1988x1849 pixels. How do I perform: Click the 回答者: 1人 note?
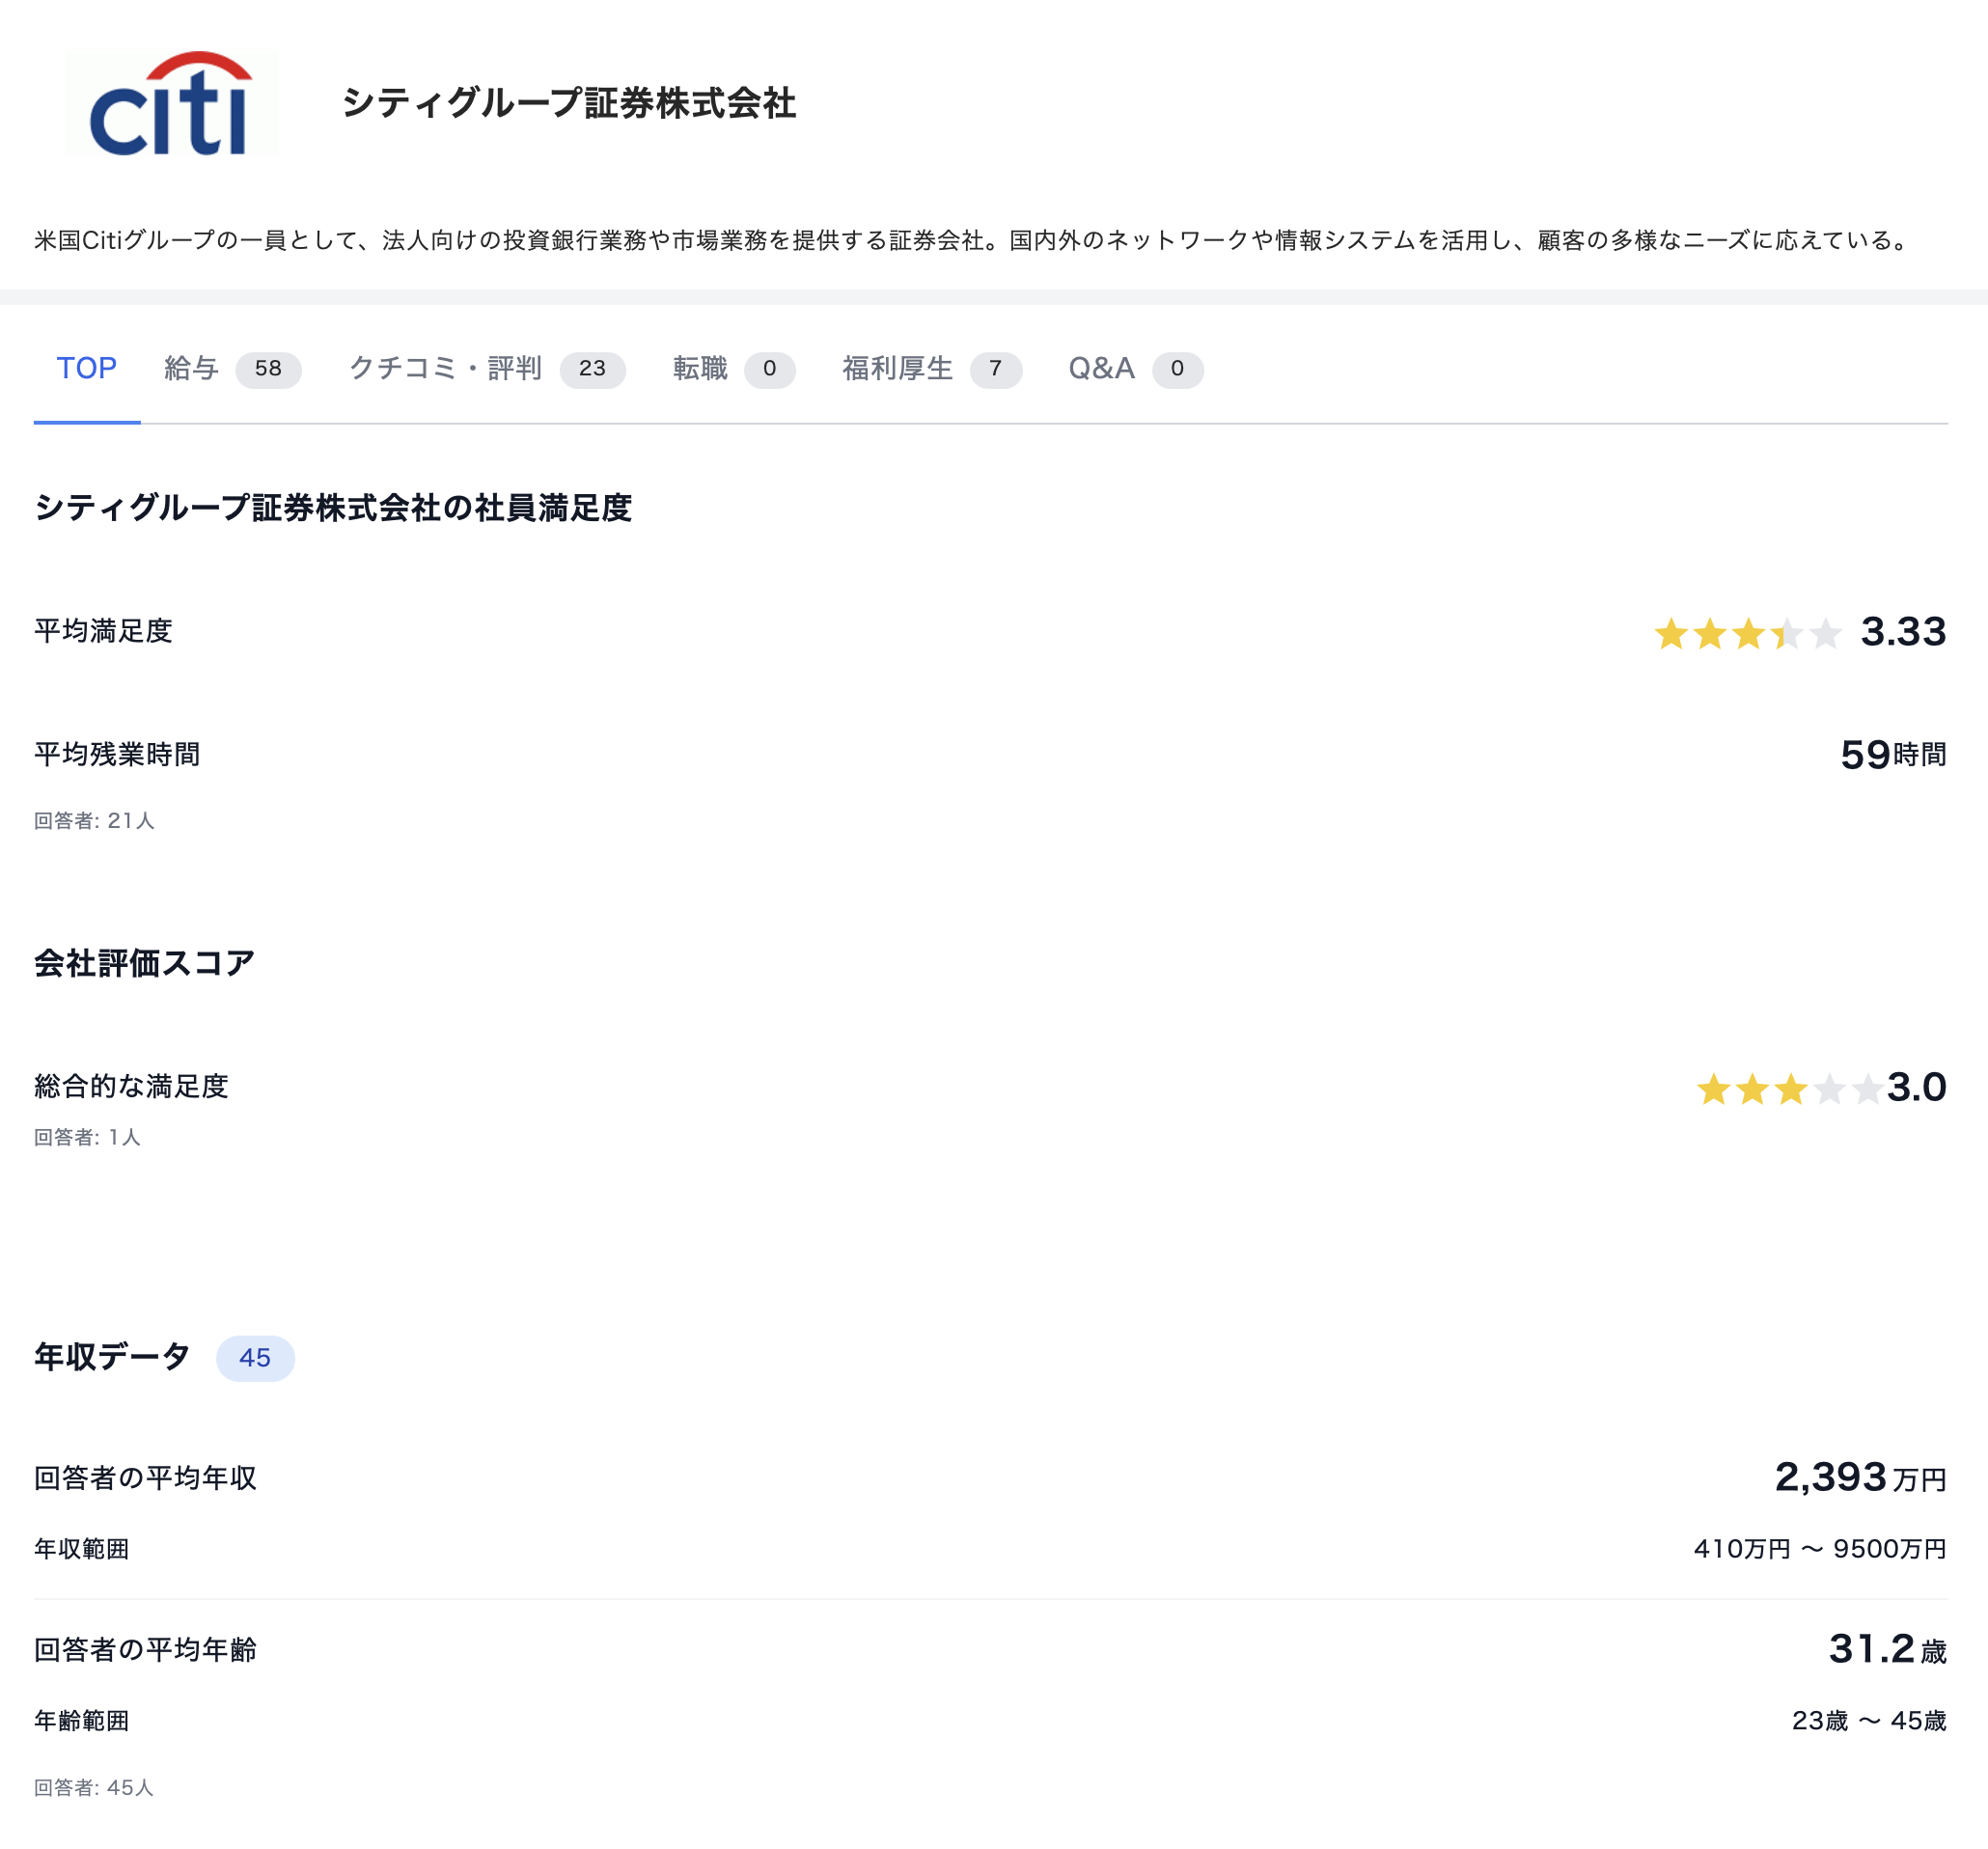tap(87, 1138)
